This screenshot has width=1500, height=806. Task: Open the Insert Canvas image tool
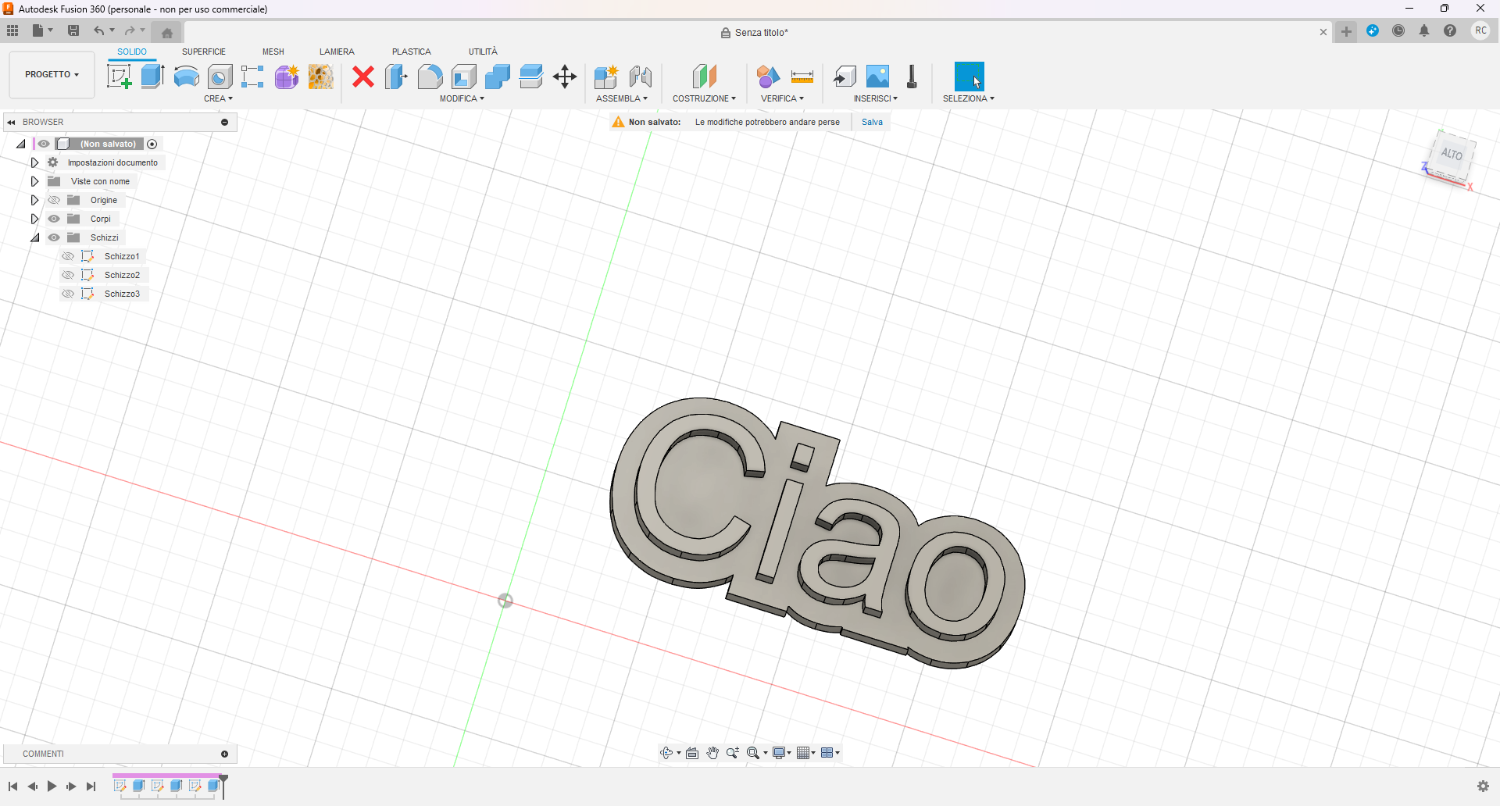[877, 77]
